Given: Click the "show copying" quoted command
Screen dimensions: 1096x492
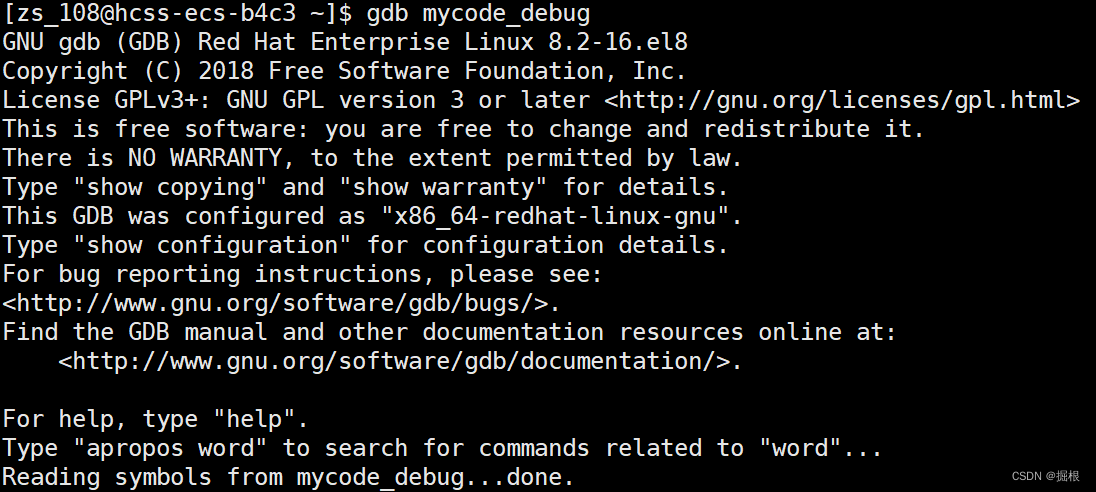Looking at the screenshot, I should click(x=170, y=187).
